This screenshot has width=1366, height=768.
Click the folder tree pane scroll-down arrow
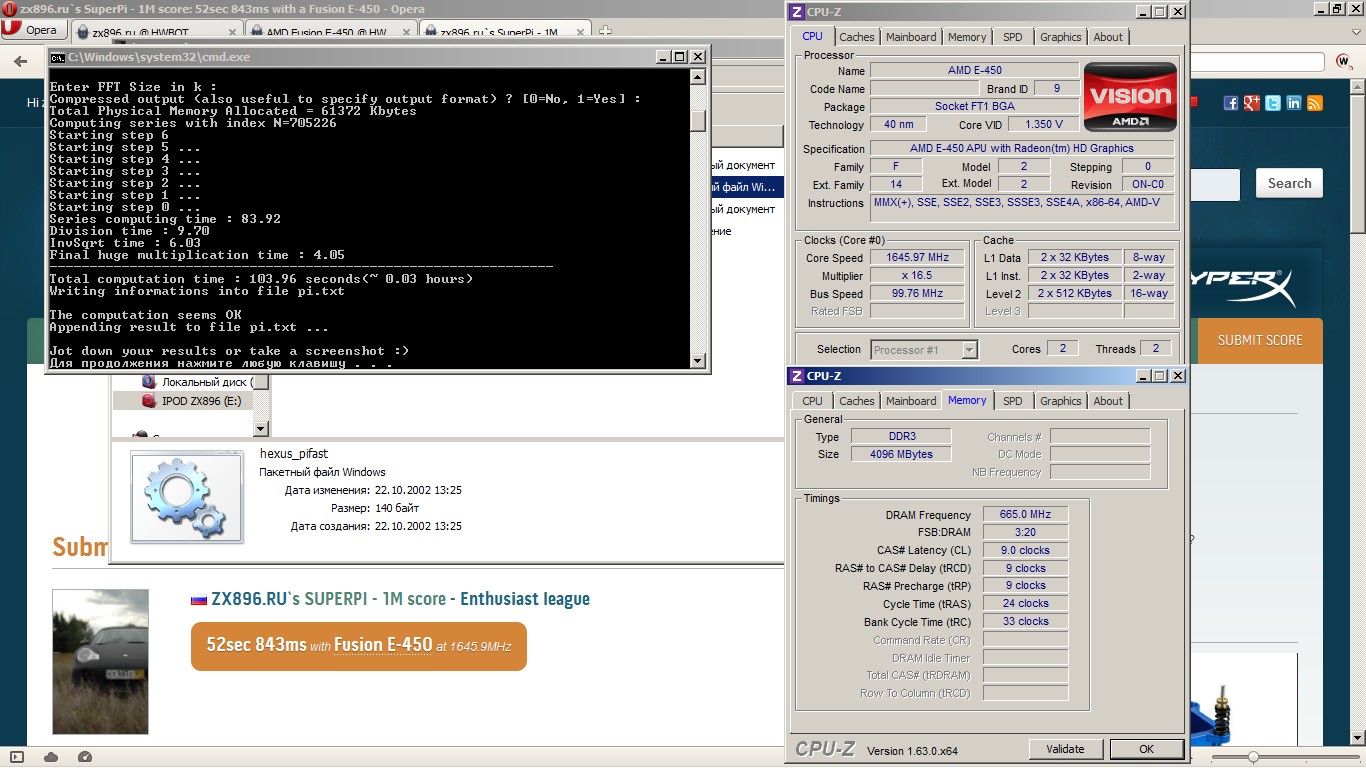[x=261, y=429]
